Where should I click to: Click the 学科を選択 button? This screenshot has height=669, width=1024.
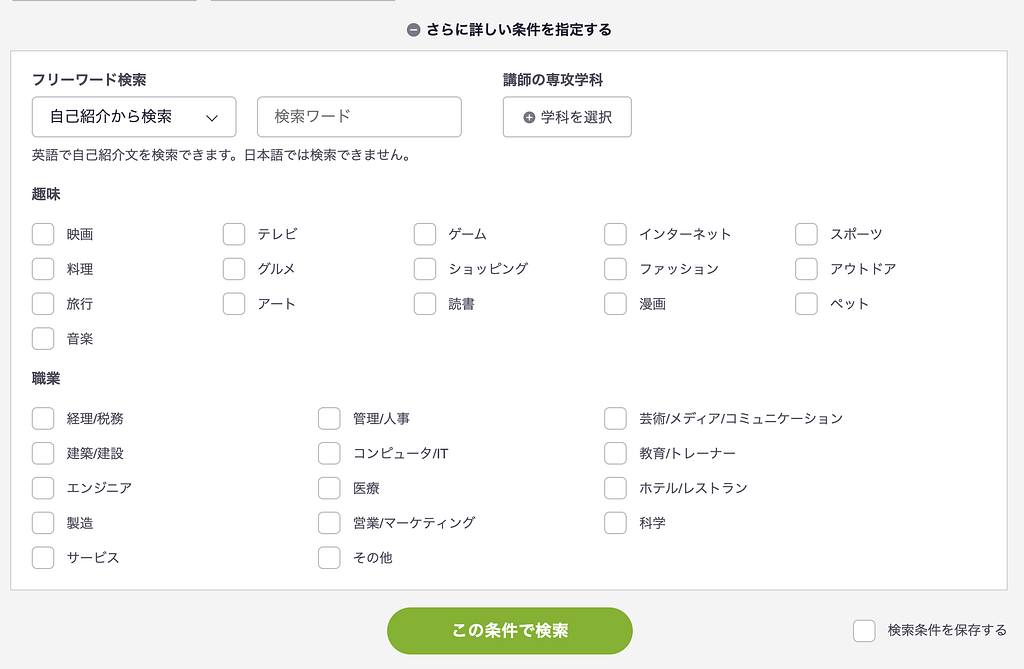pyautogui.click(x=567, y=117)
